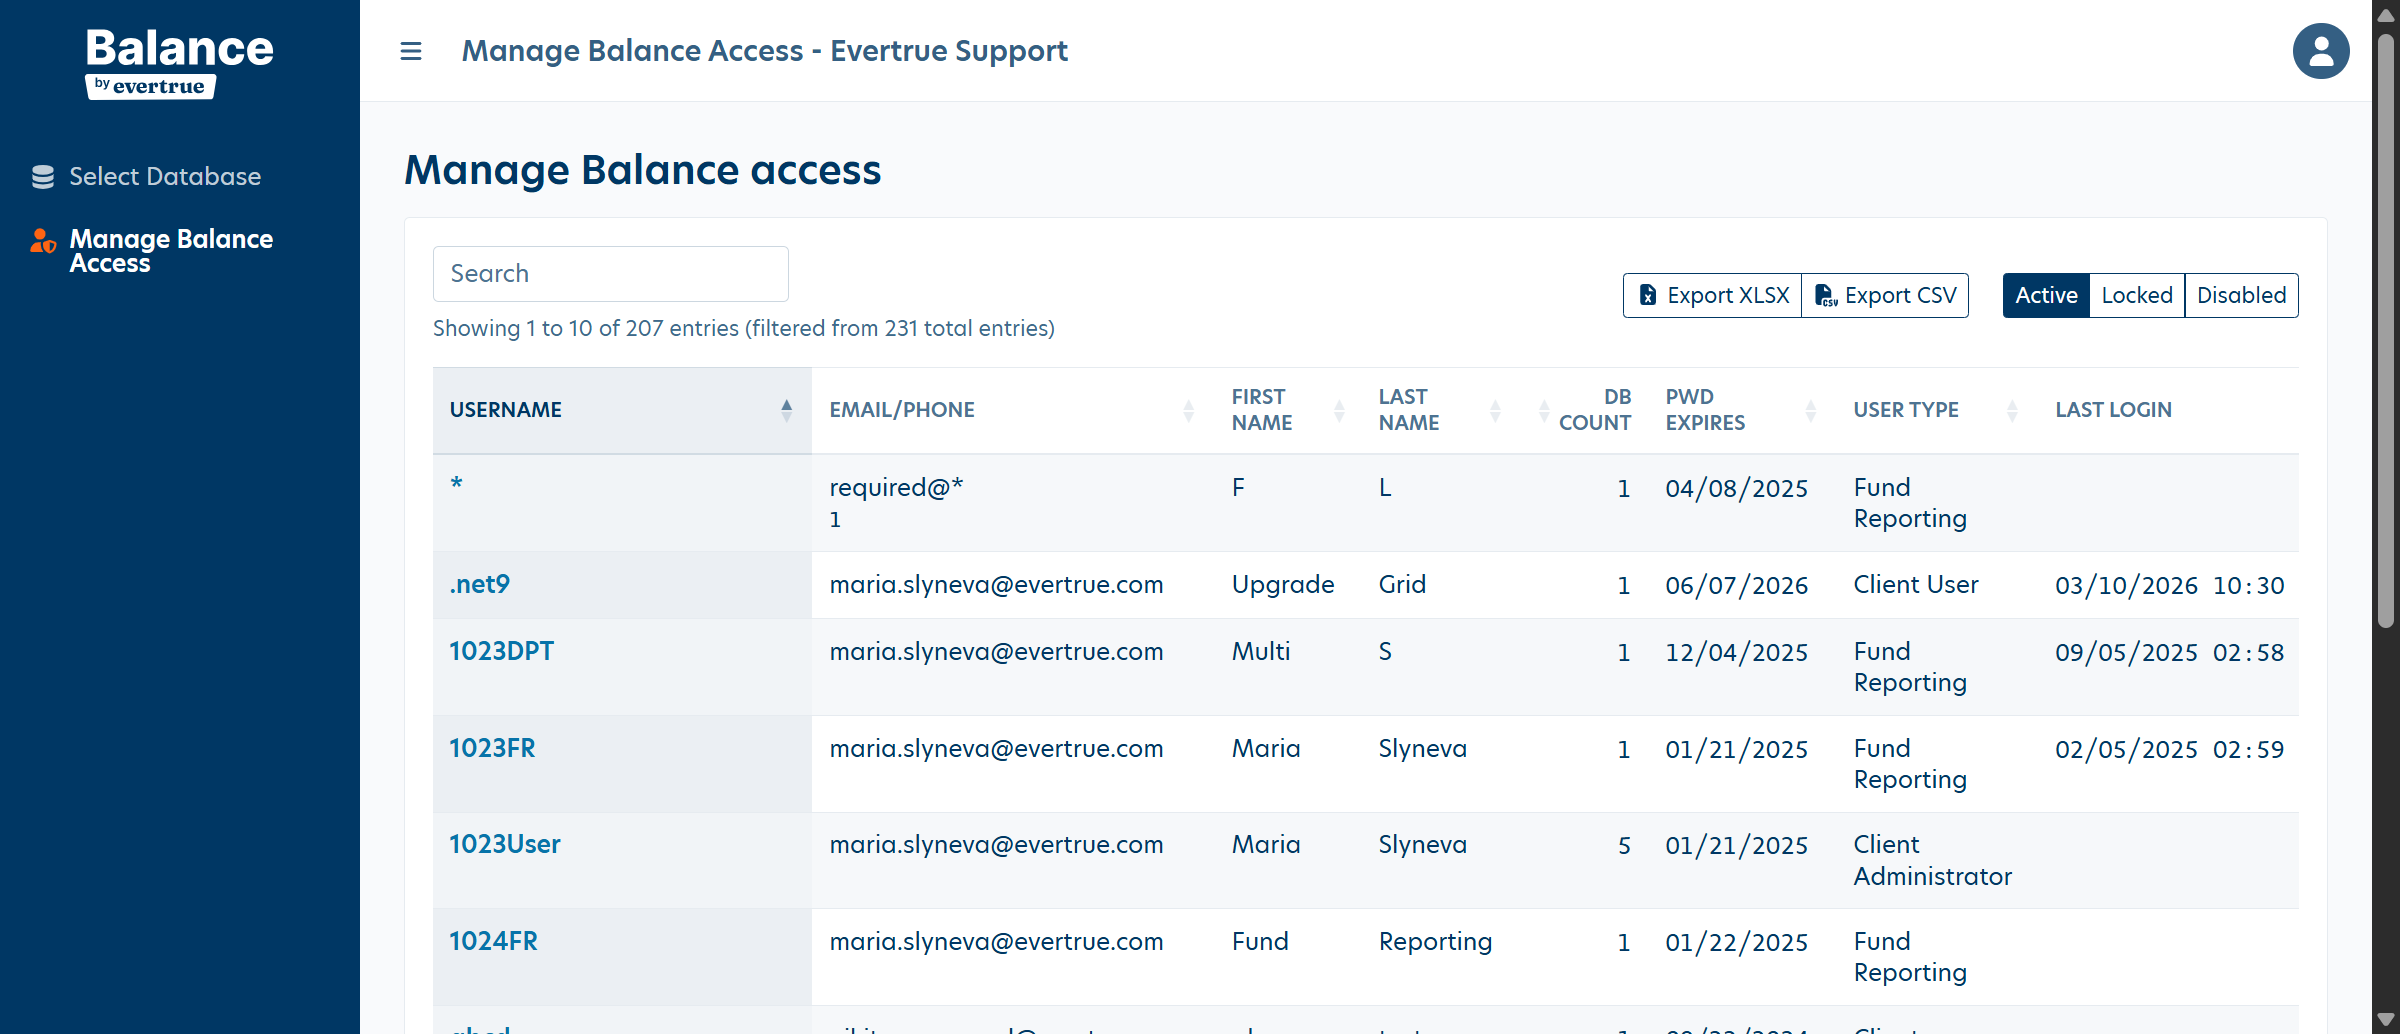Click the Balance by Evertrue logo

[x=179, y=62]
